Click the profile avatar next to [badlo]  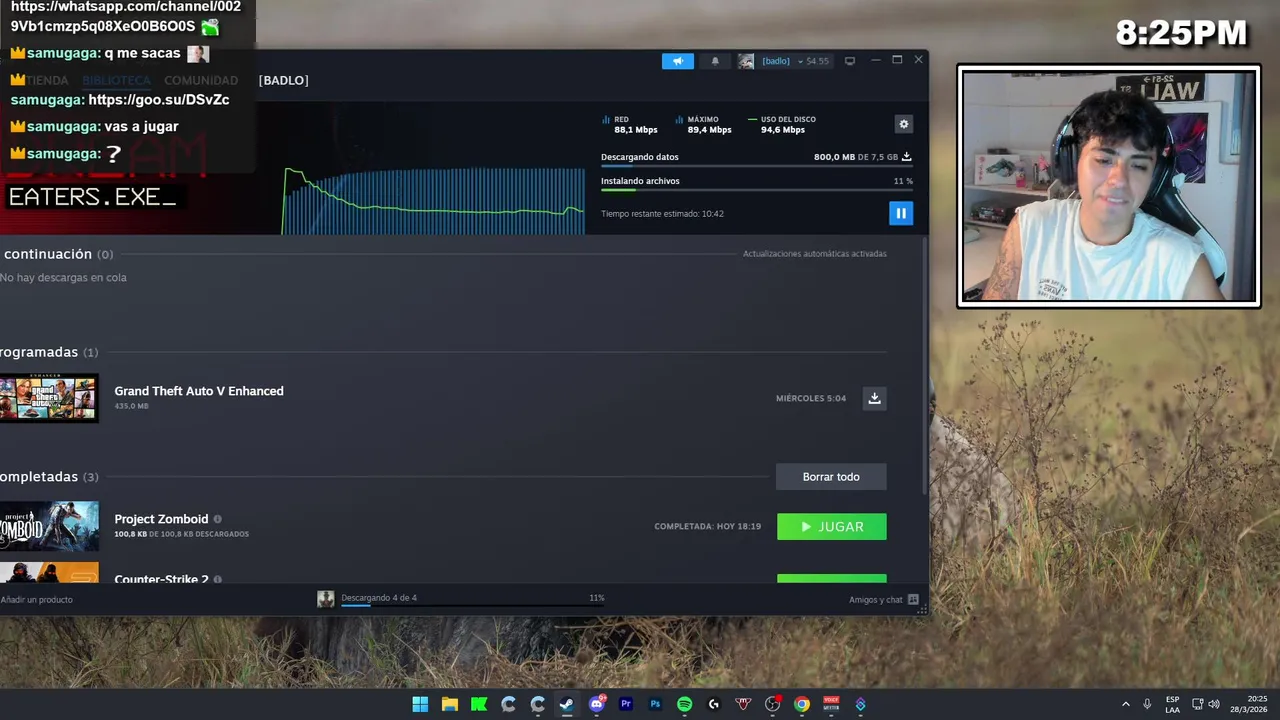(746, 61)
